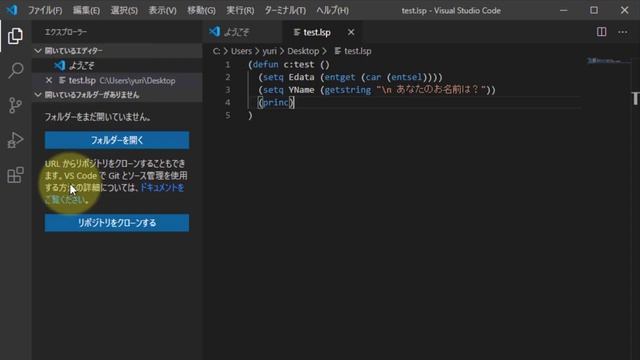Open the Run and Debug view icon

point(15,140)
